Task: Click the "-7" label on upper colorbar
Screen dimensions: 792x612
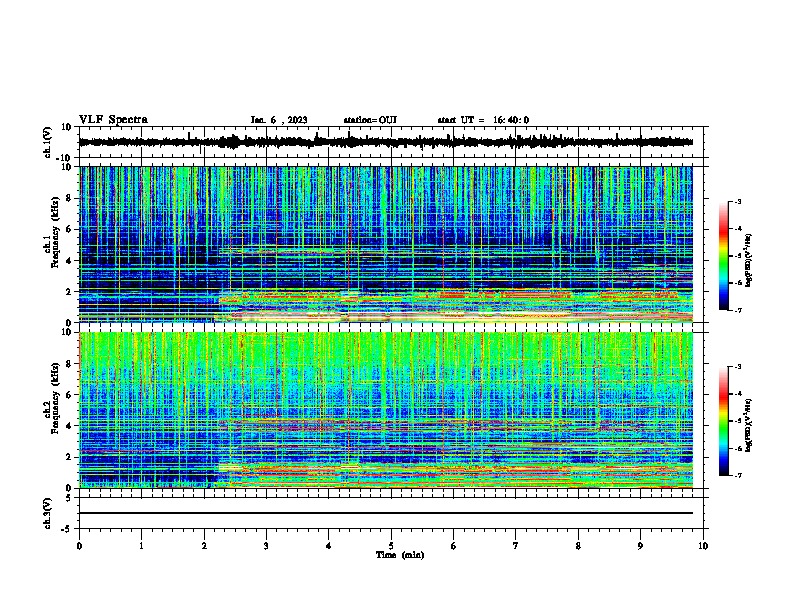Action: [x=737, y=310]
